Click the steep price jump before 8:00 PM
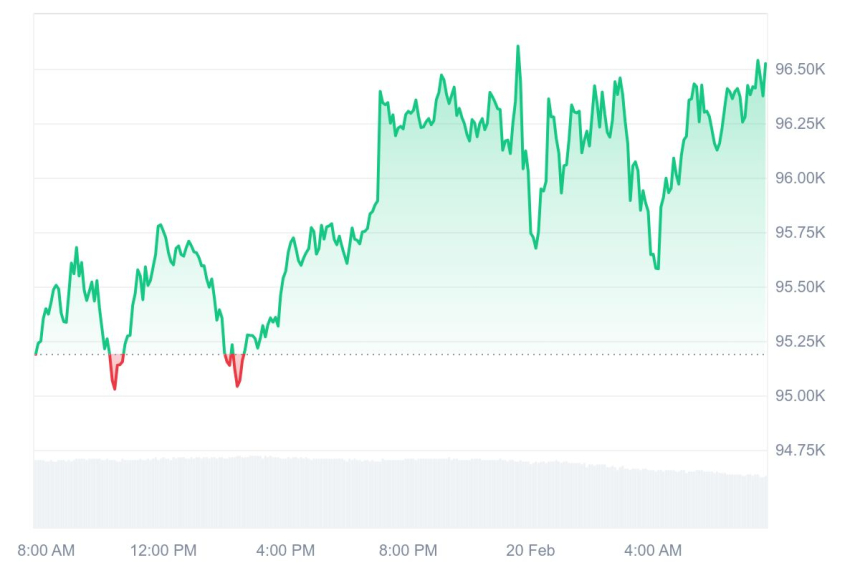 pos(379,150)
